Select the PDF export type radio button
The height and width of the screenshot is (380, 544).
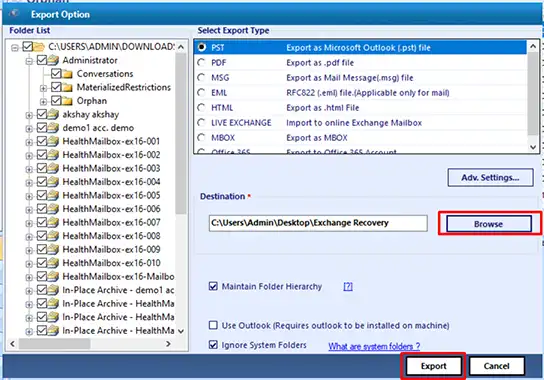201,62
